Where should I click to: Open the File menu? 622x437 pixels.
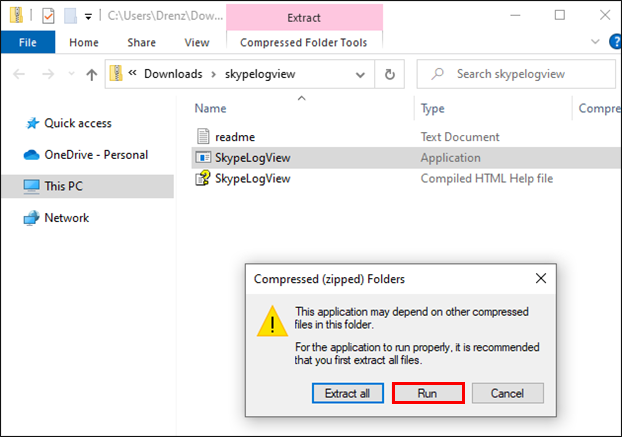click(x=28, y=42)
